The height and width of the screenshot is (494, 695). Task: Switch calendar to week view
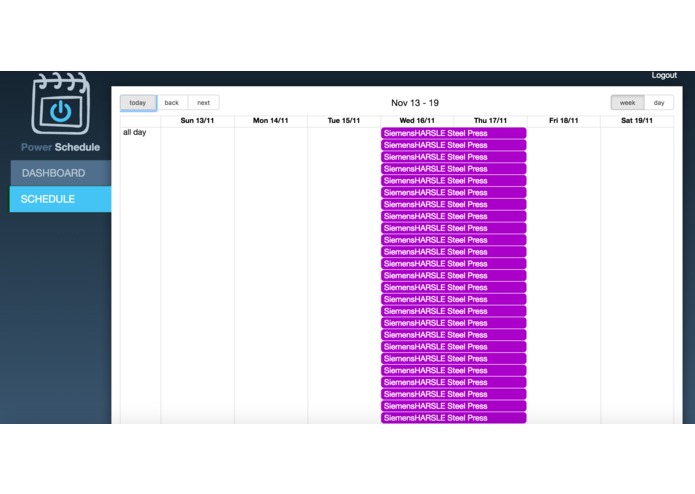(627, 103)
